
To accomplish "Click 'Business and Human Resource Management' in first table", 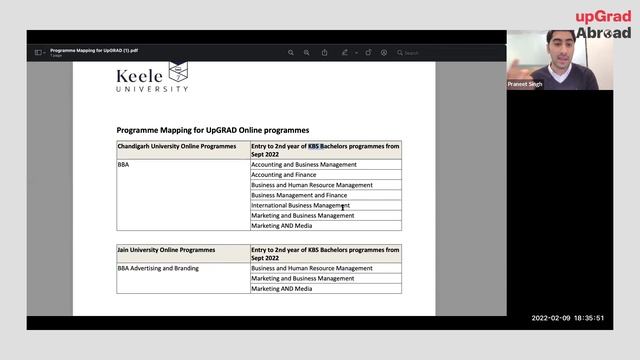I will click(x=326, y=185).
